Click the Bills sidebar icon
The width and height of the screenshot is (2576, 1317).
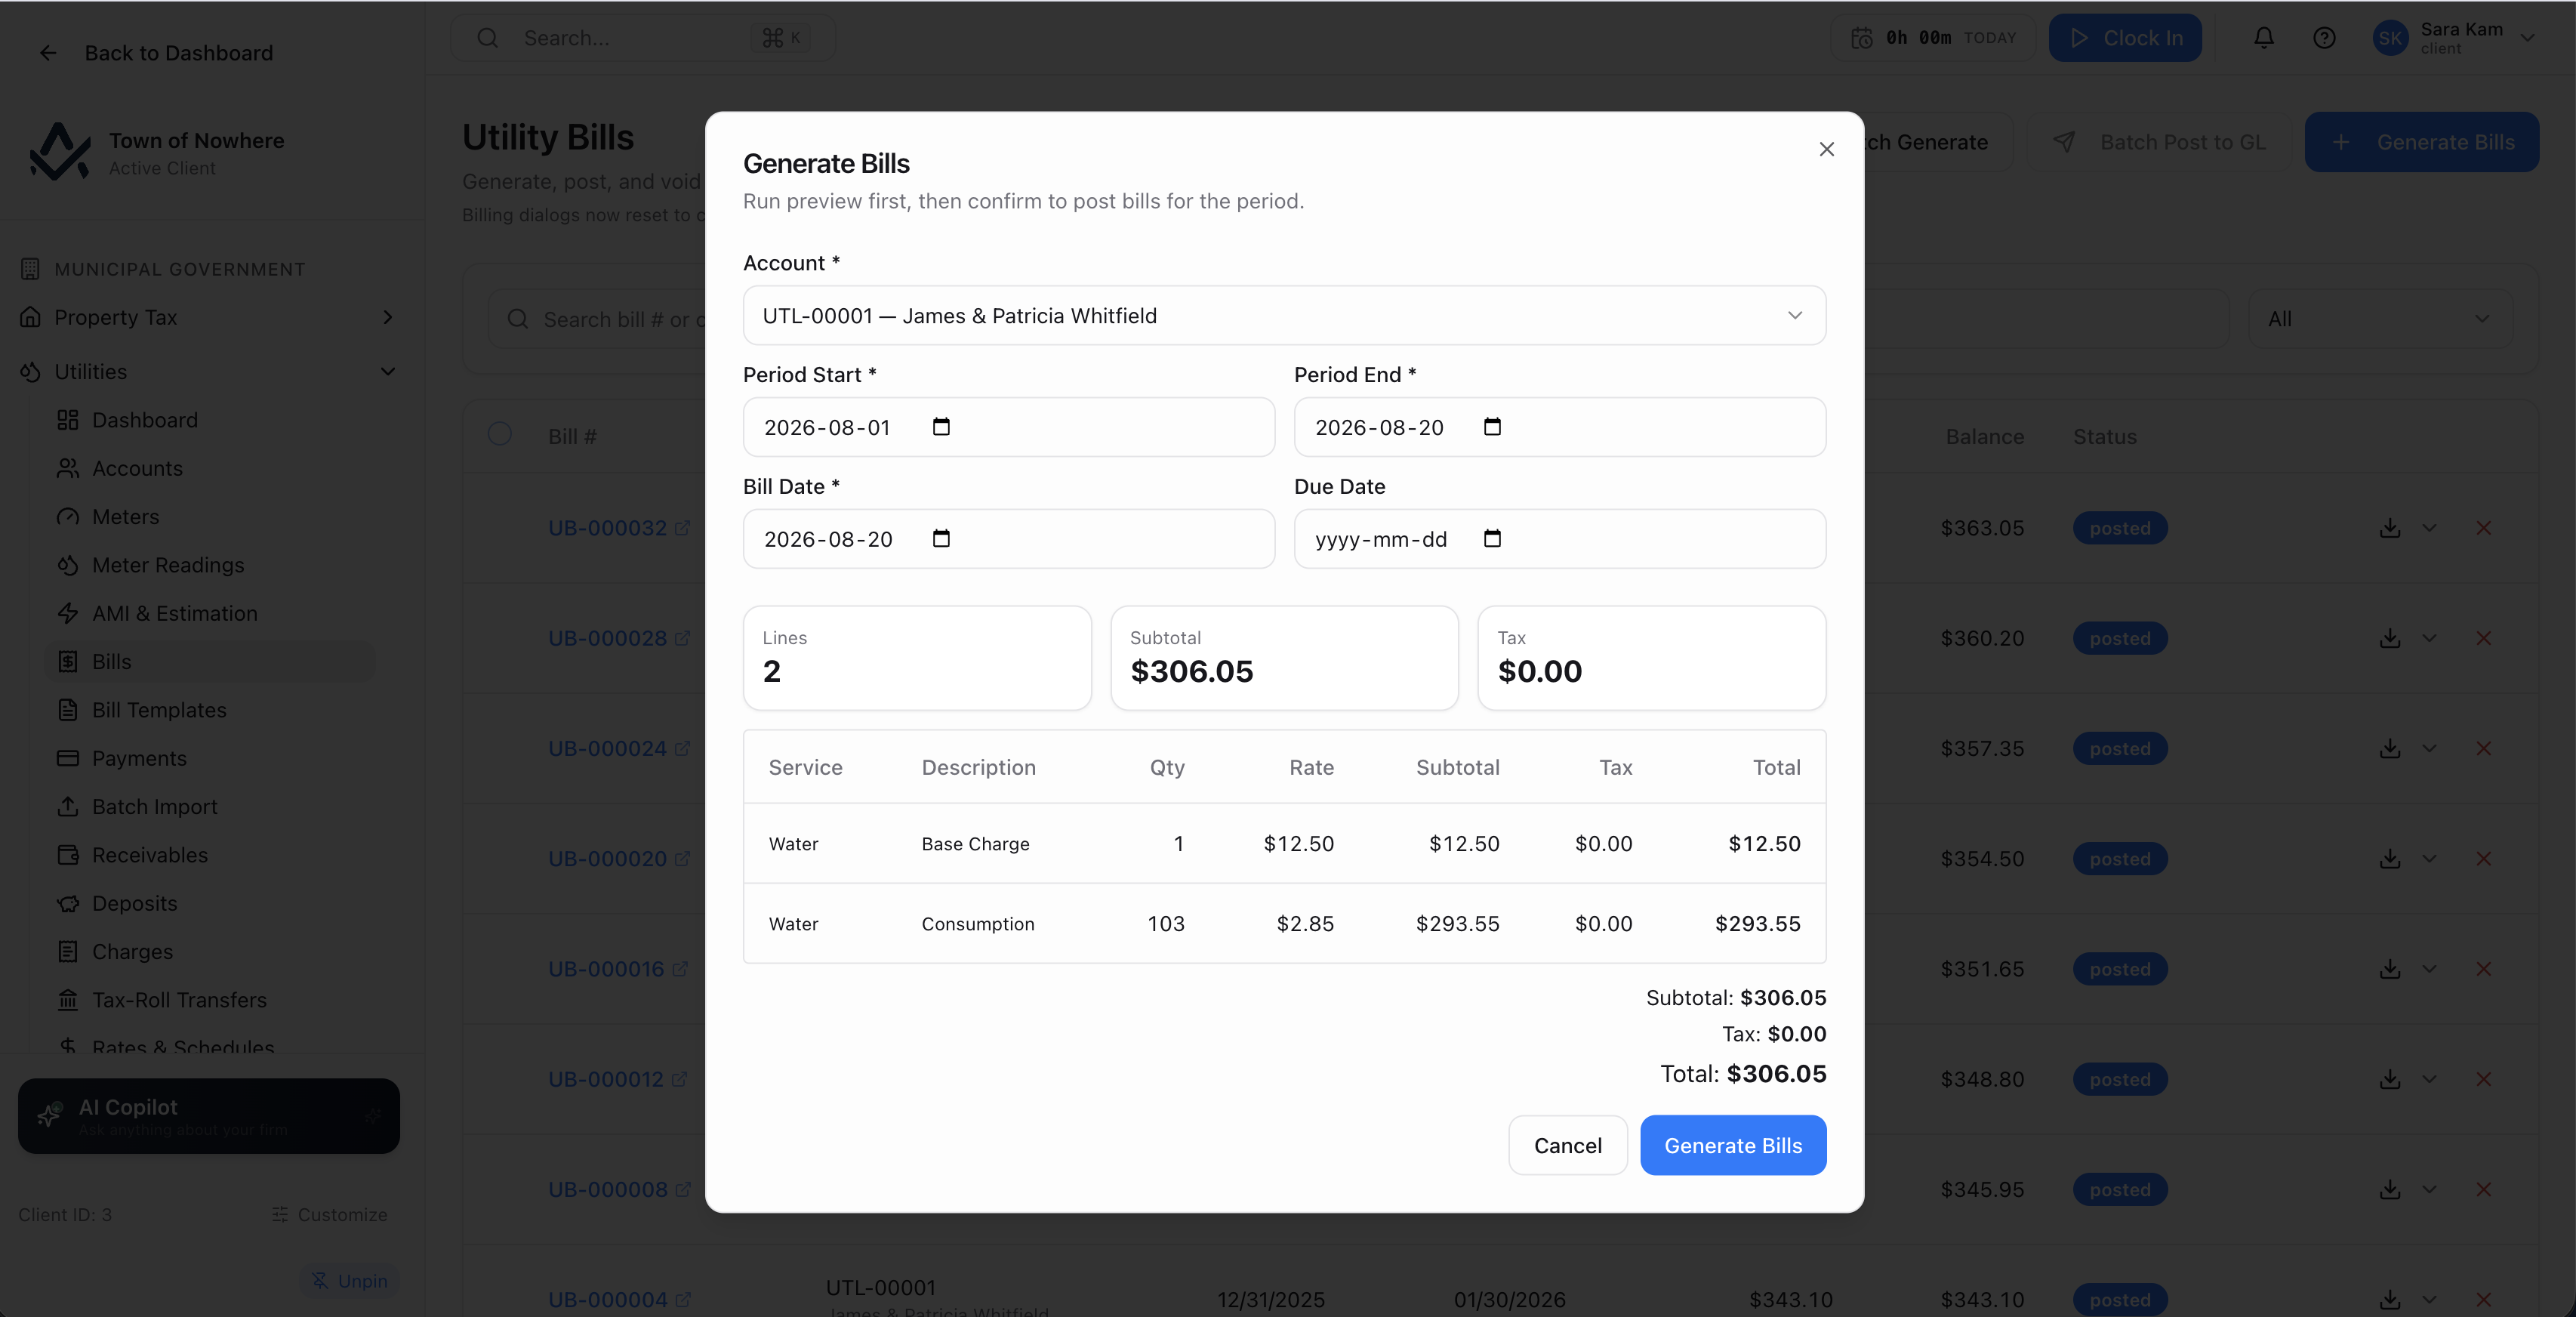point(68,662)
